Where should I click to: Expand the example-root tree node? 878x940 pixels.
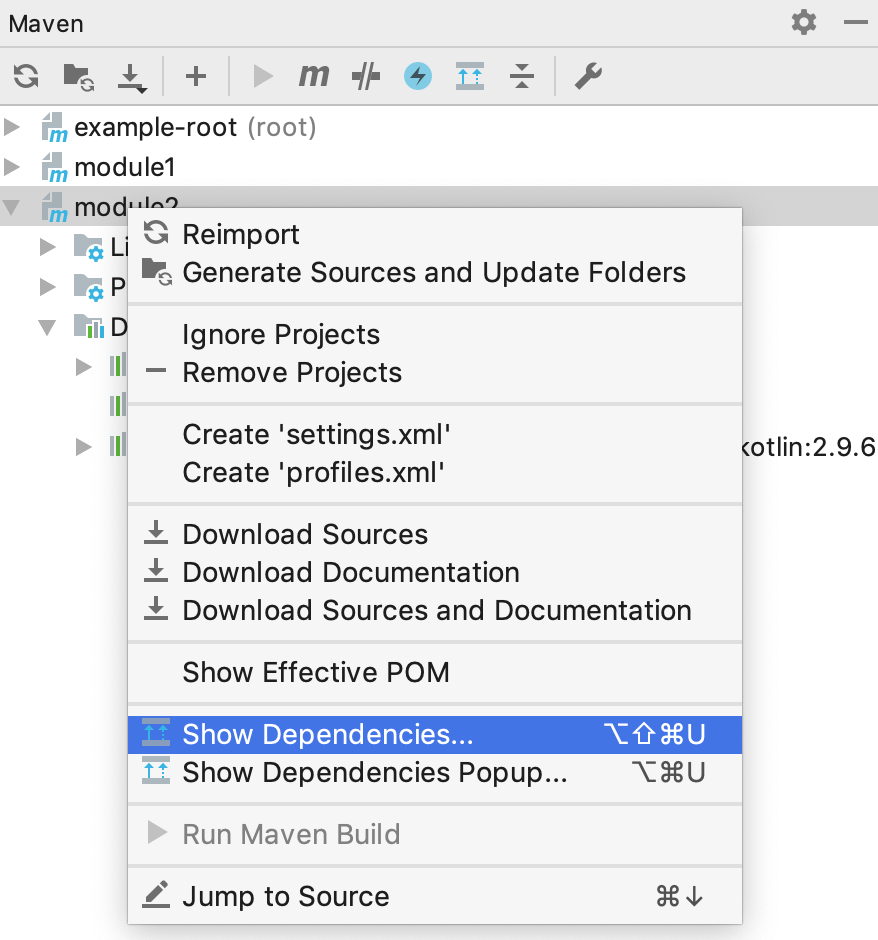pyautogui.click(x=11, y=127)
